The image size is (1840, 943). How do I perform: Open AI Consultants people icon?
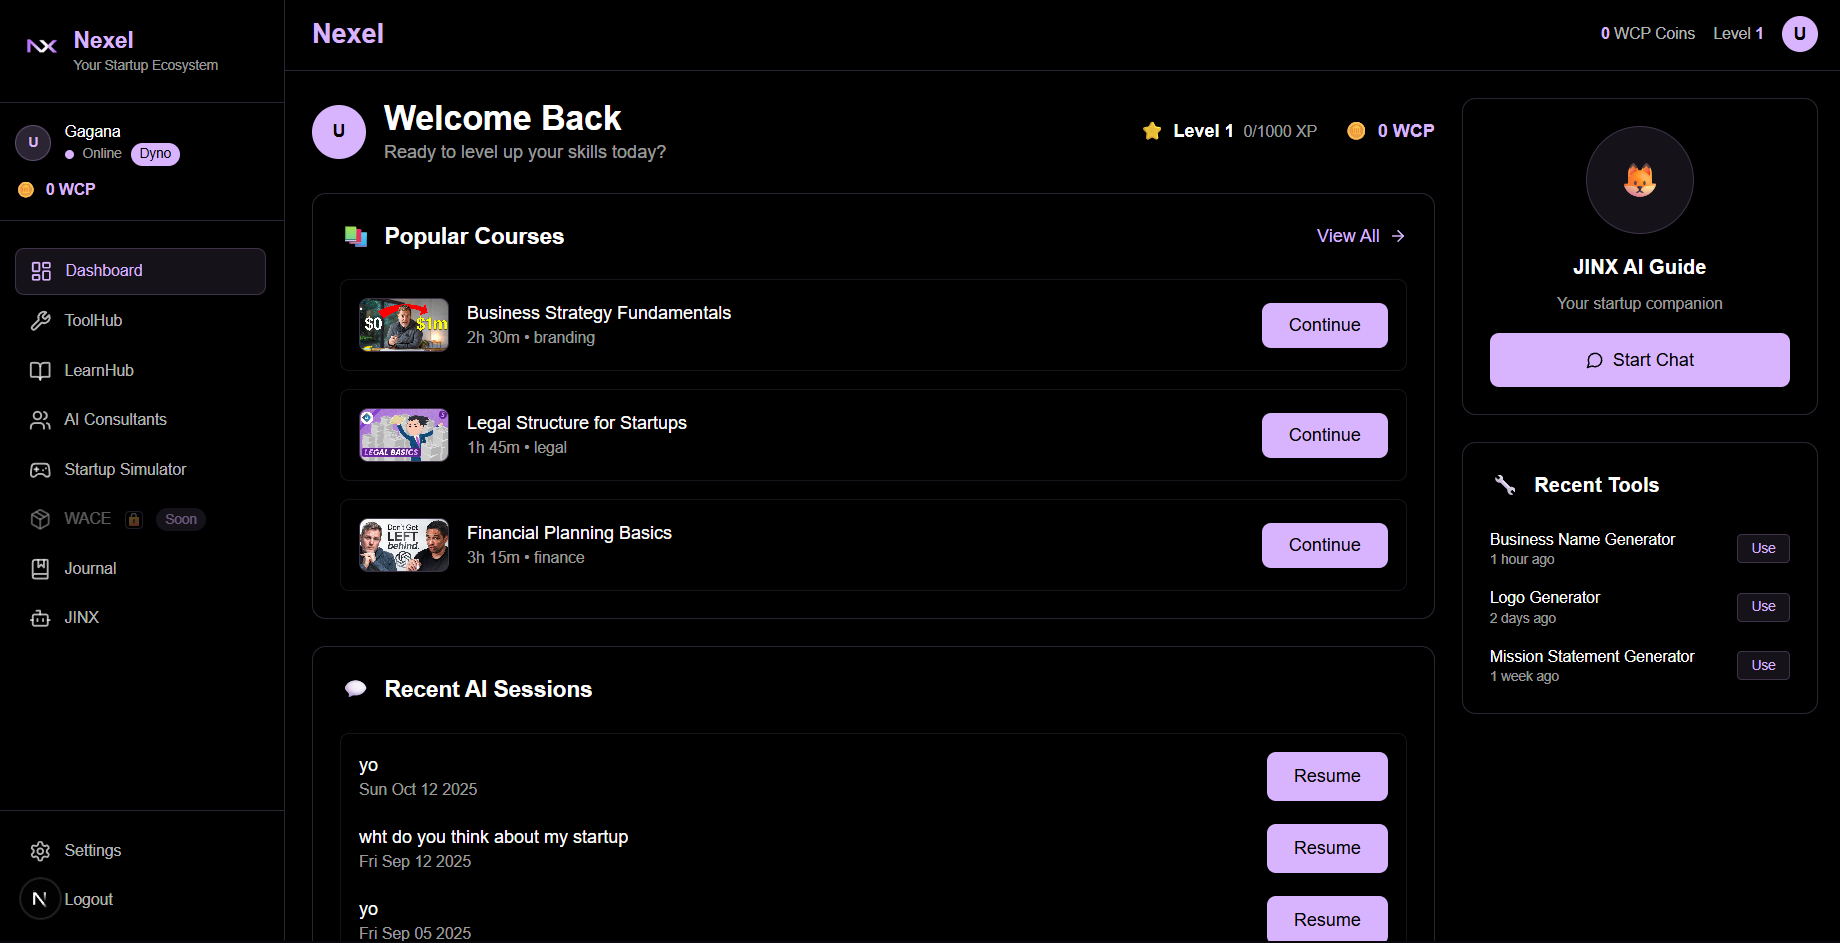coord(40,419)
